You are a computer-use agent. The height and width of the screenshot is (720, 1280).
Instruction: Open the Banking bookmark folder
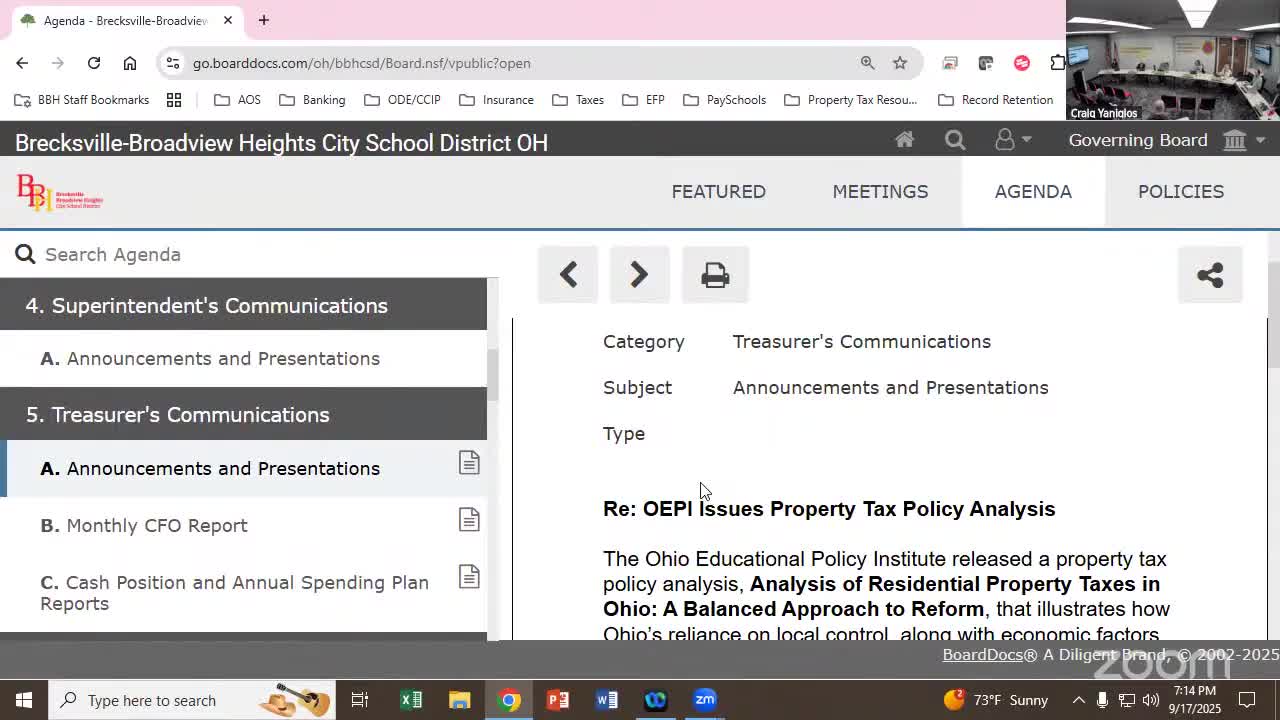point(312,100)
